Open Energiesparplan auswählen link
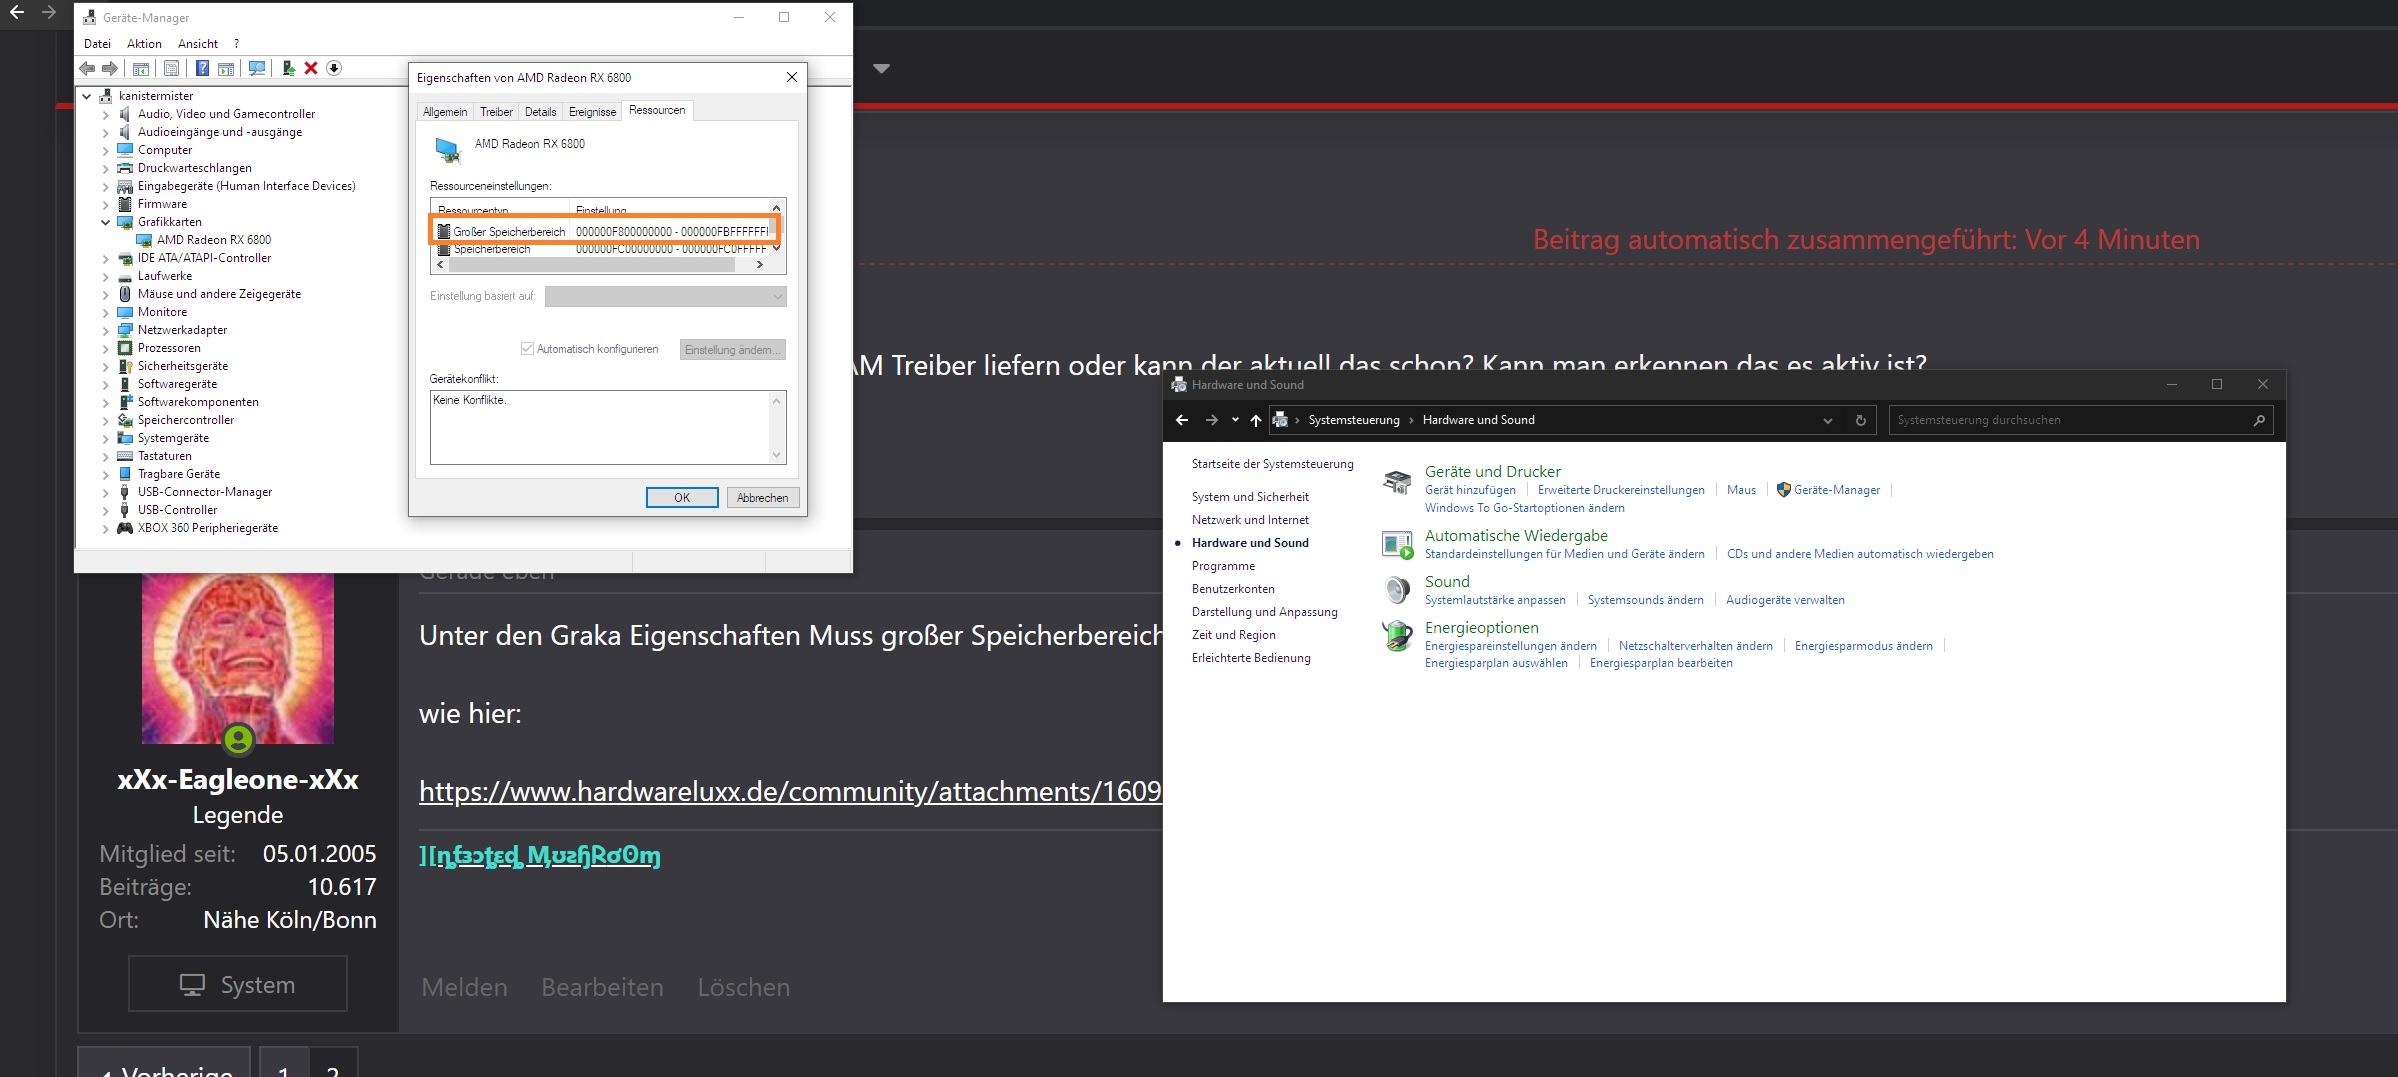 click(x=1496, y=663)
